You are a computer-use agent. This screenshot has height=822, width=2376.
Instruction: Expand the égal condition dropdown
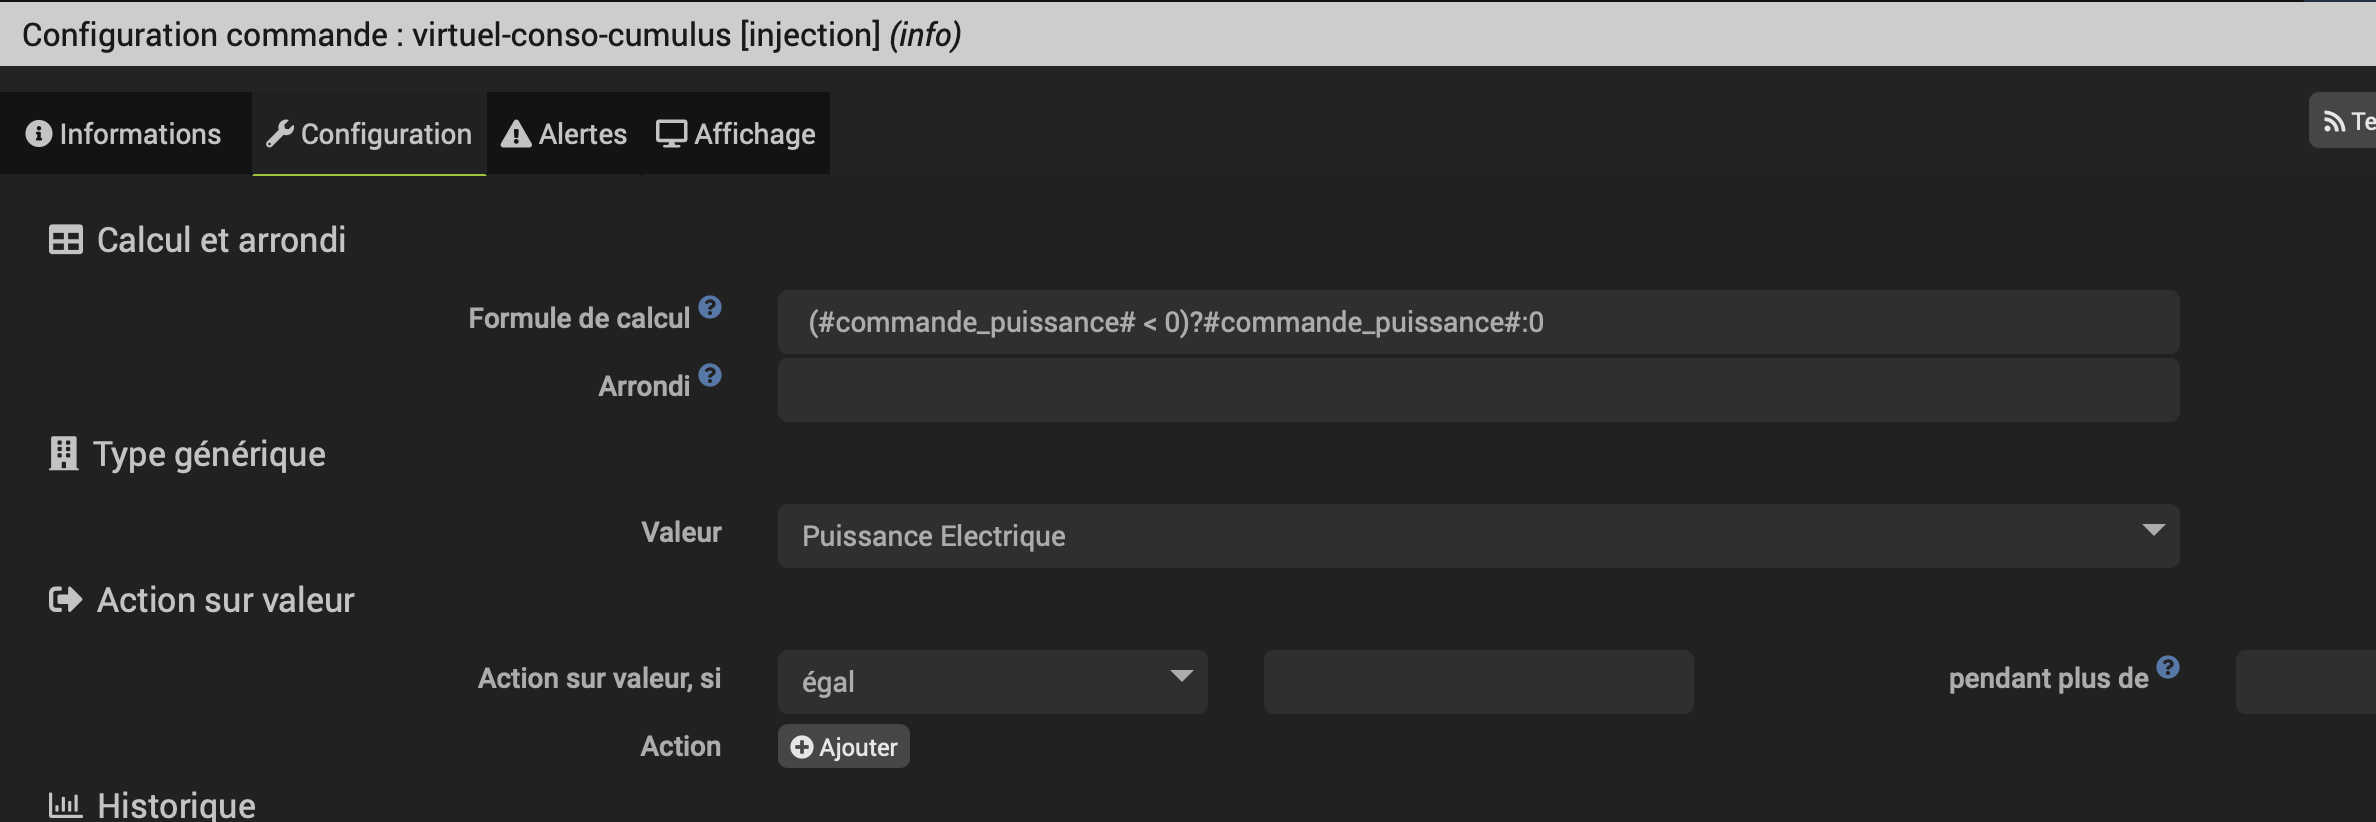992,682
